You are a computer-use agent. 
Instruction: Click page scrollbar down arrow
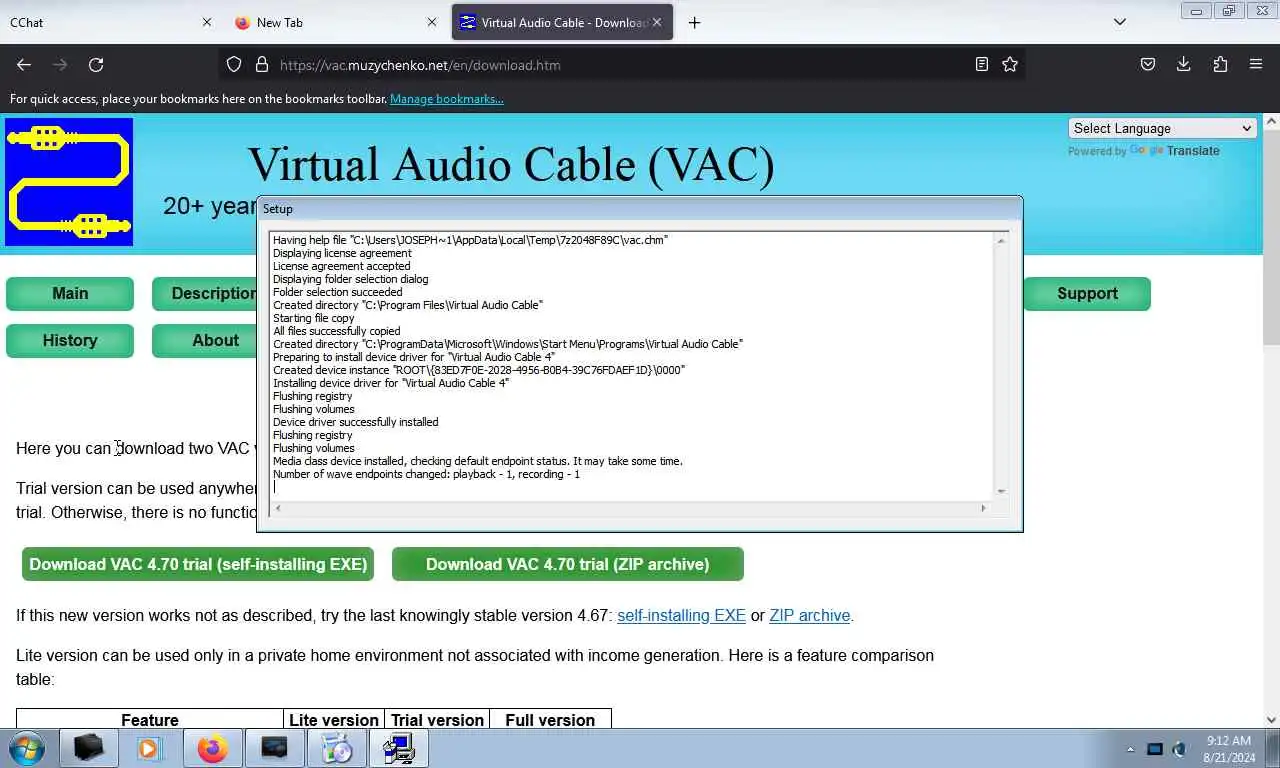pyautogui.click(x=1271, y=719)
